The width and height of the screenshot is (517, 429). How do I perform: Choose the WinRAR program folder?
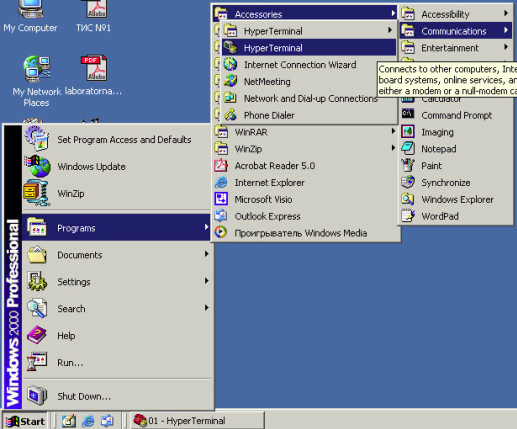point(305,132)
